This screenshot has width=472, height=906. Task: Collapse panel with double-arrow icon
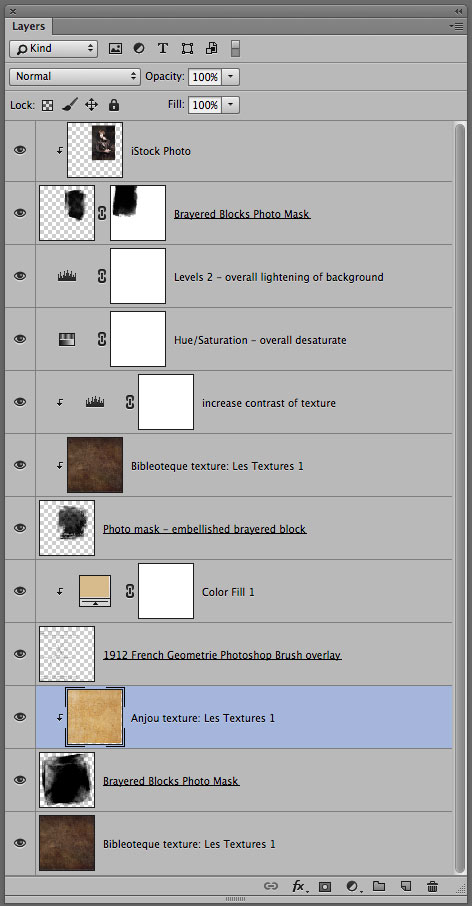pos(459,11)
